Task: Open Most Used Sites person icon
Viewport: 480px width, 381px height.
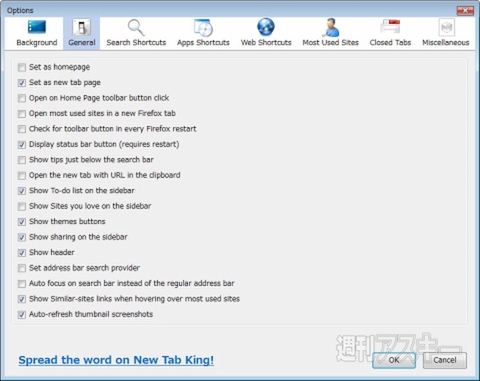Action: [x=331, y=27]
